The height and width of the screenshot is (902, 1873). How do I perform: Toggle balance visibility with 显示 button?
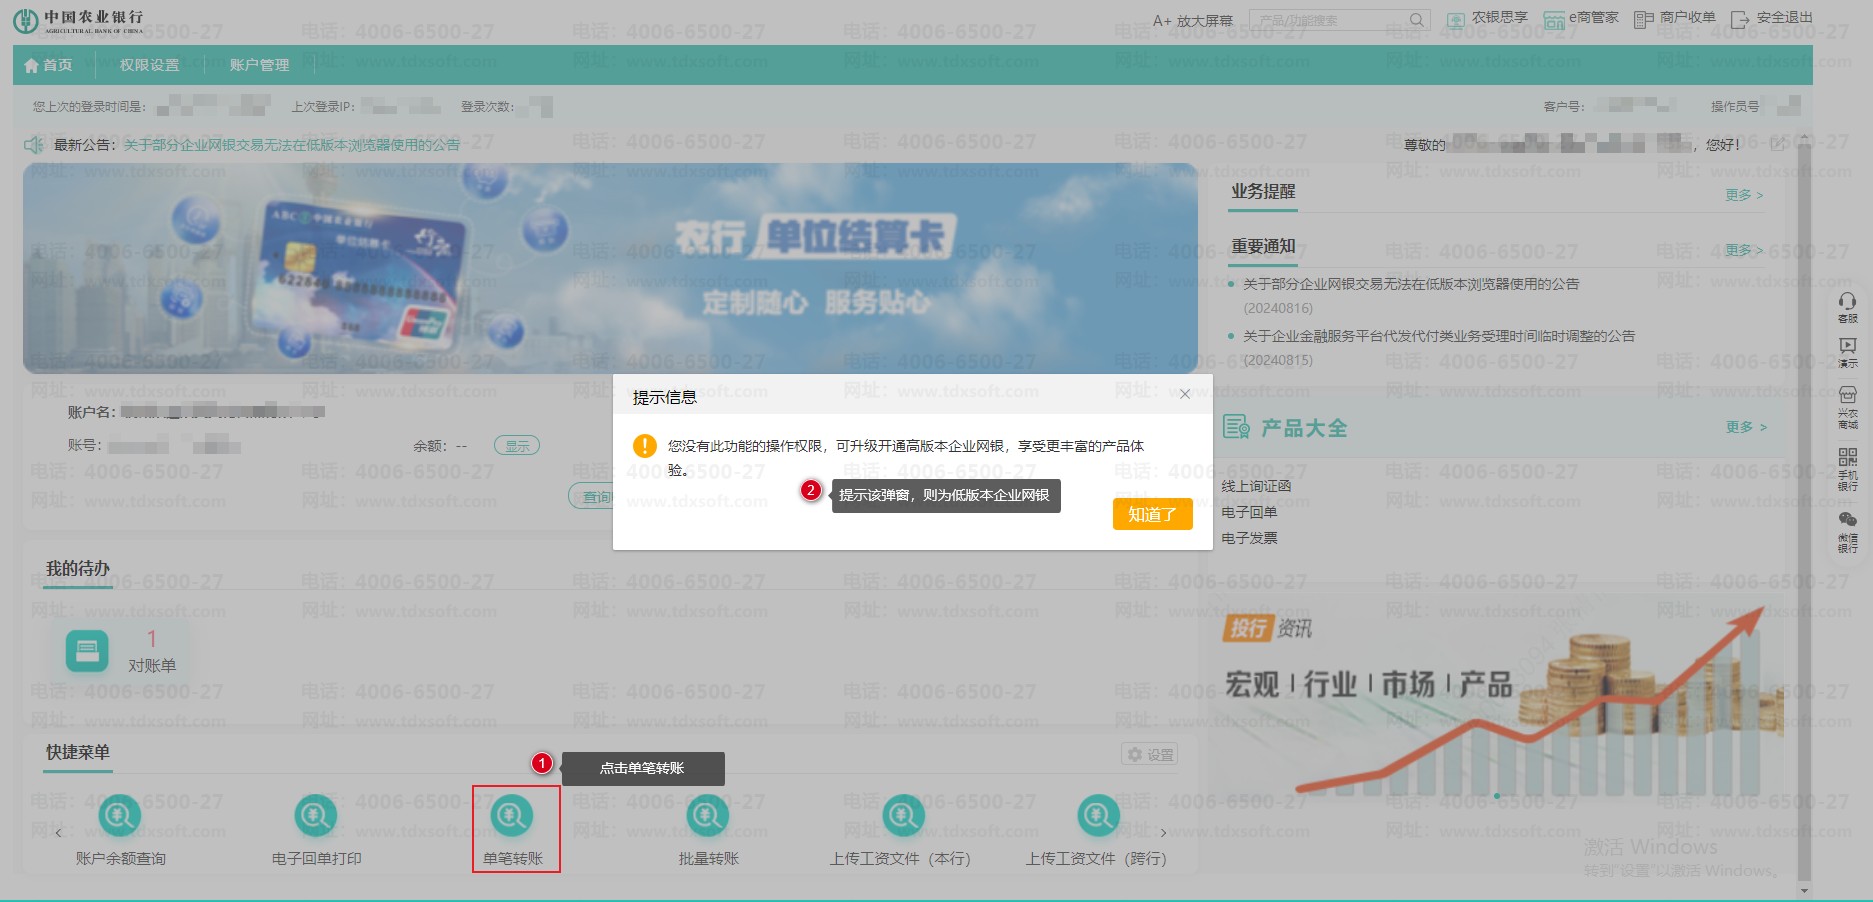tap(517, 446)
